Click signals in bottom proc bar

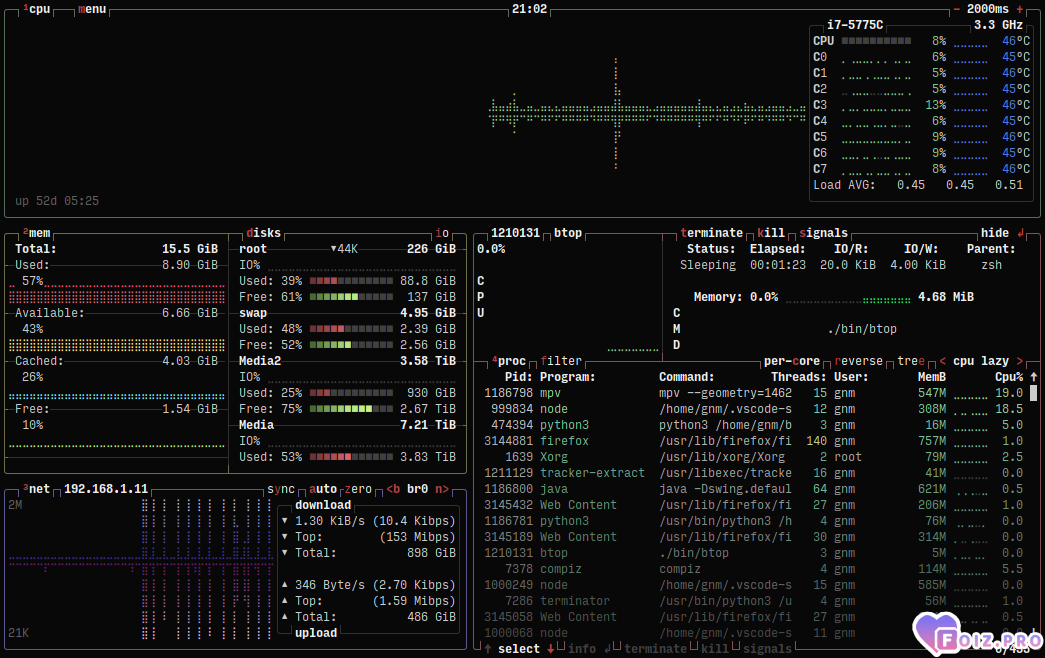767,649
